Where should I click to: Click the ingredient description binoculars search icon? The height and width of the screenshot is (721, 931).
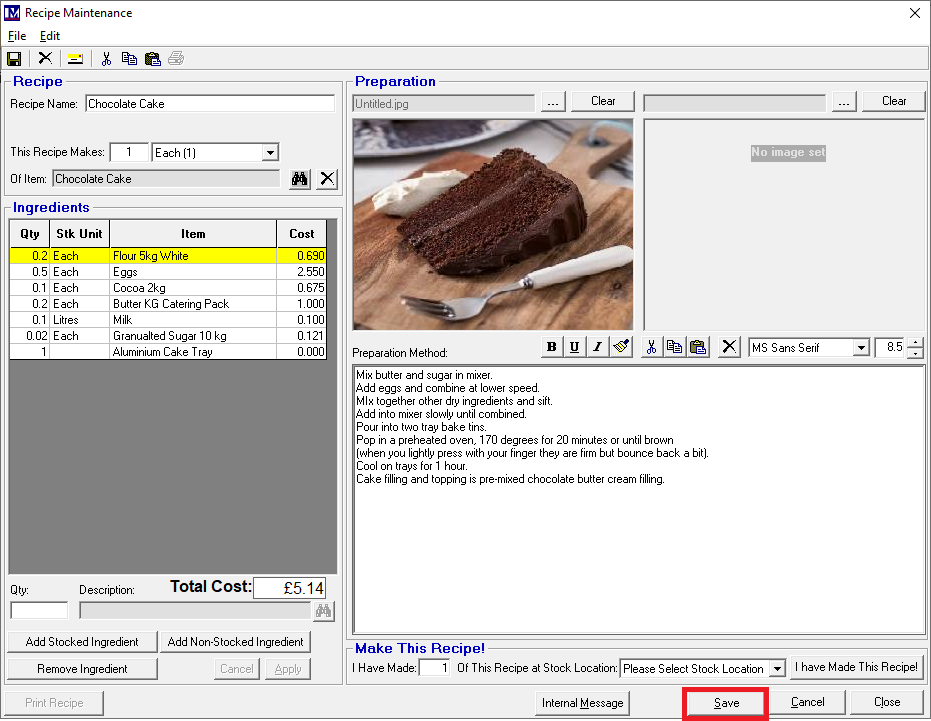point(323,611)
